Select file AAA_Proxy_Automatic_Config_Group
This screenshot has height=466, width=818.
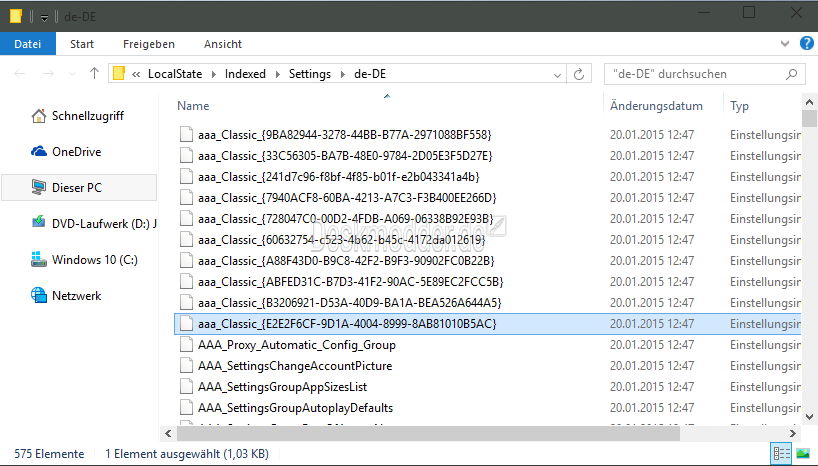pyautogui.click(x=297, y=345)
